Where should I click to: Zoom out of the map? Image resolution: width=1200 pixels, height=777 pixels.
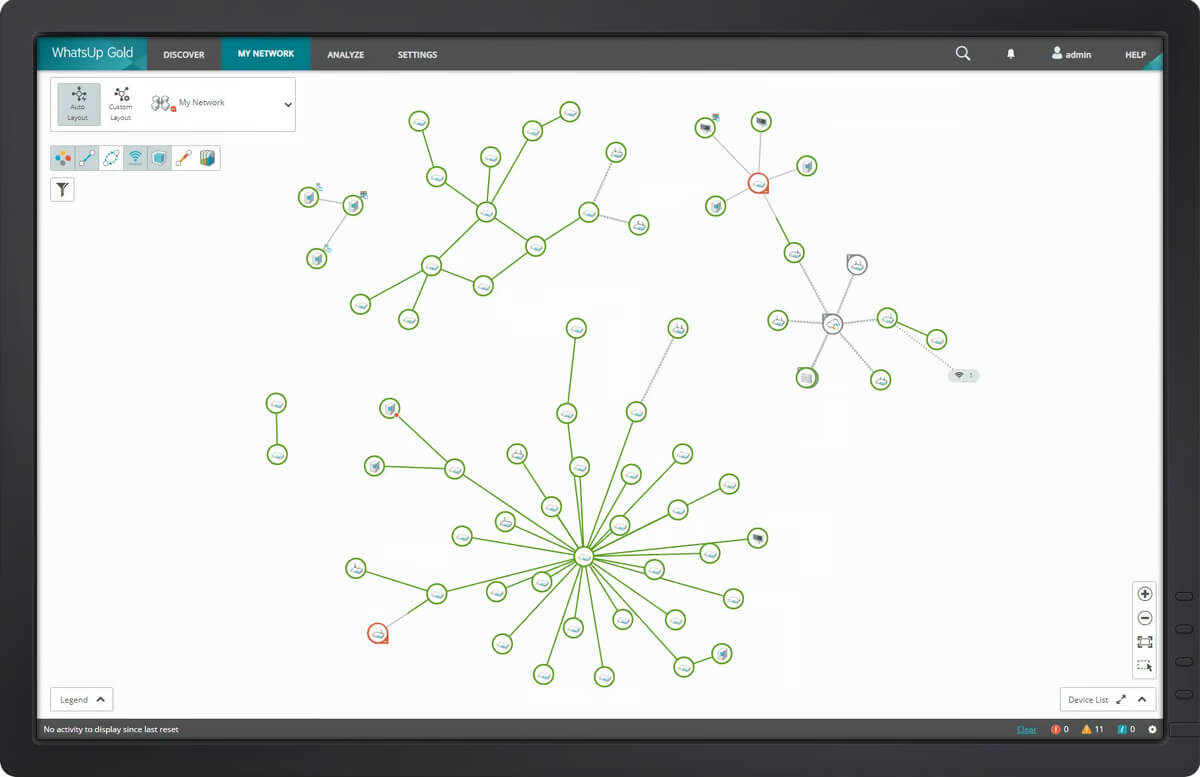[1145, 618]
